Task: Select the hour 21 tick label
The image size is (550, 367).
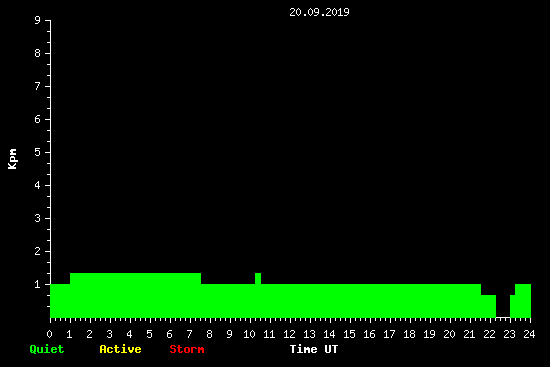Action: [469, 334]
